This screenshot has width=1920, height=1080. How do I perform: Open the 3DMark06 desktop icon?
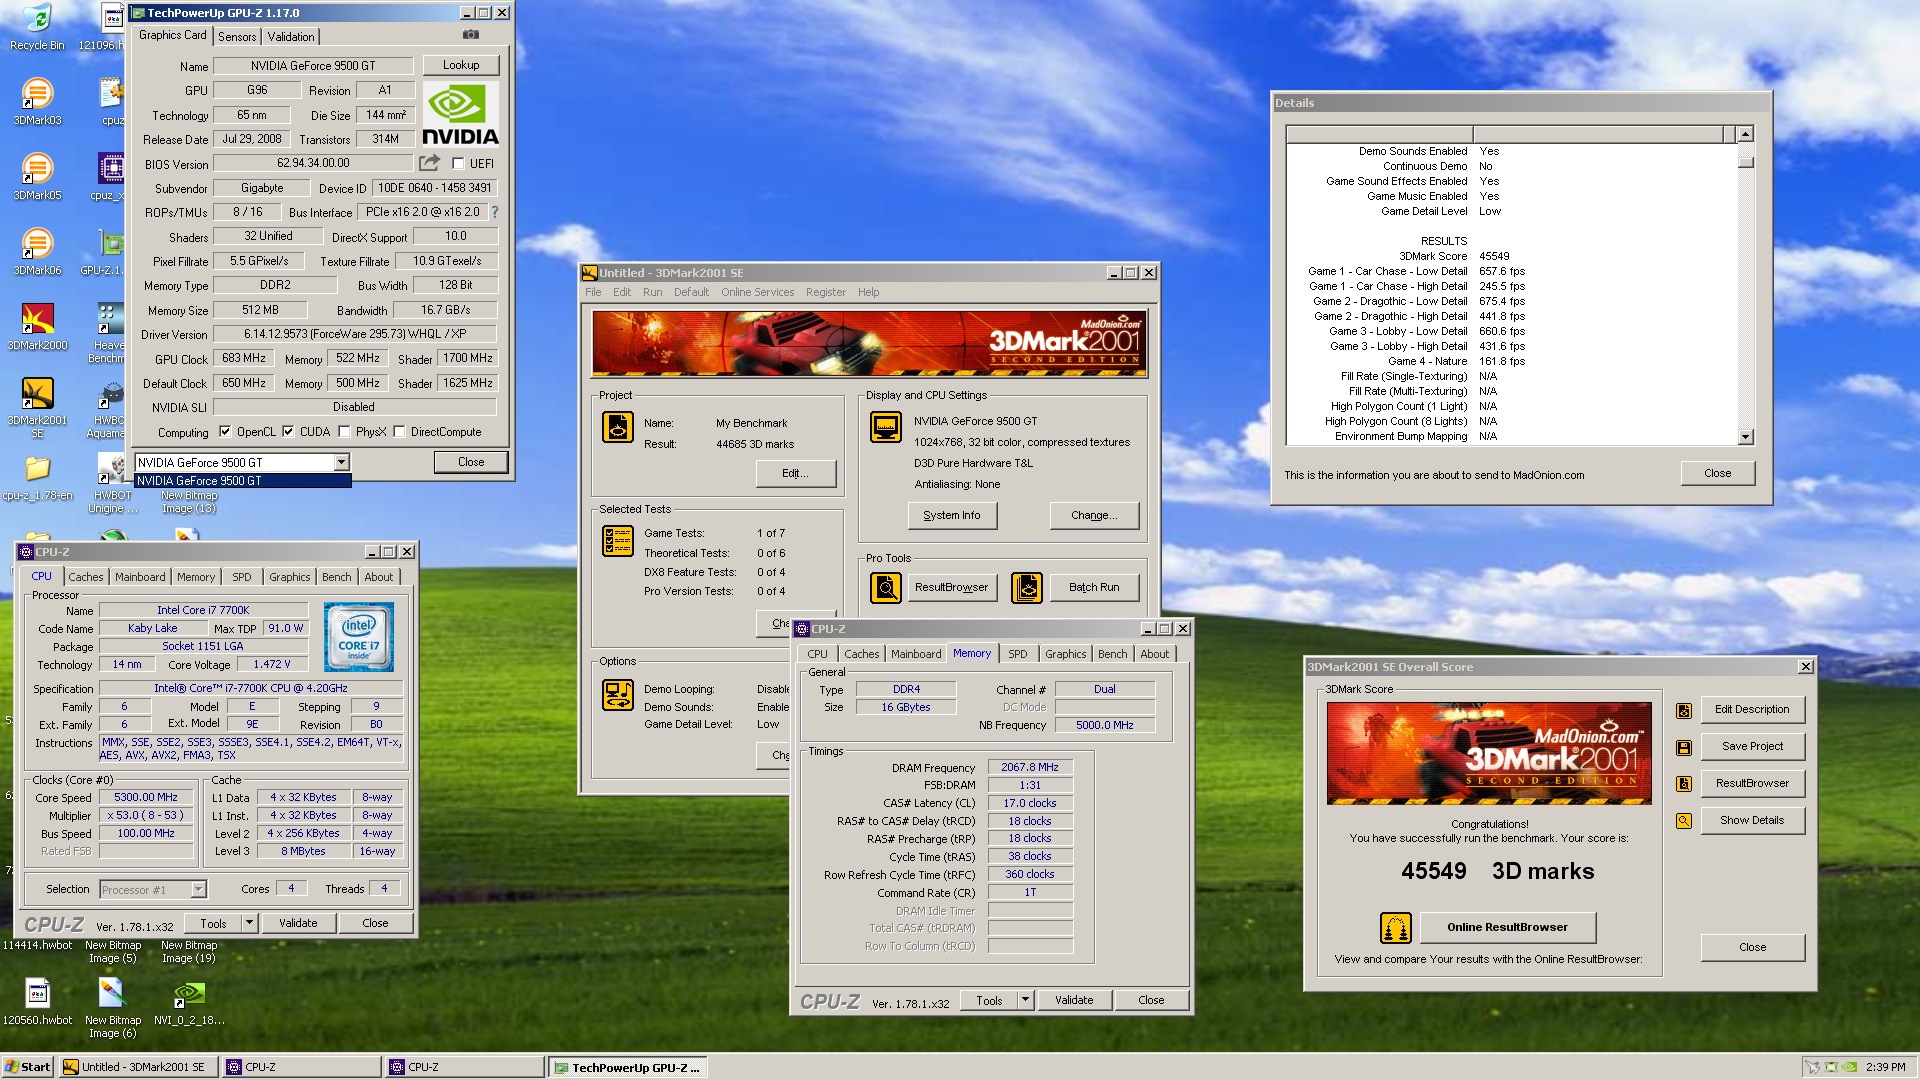point(37,252)
